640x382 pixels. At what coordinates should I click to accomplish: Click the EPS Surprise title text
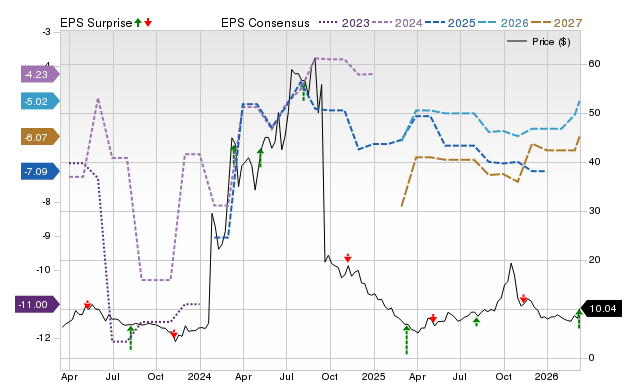pyautogui.click(x=96, y=23)
